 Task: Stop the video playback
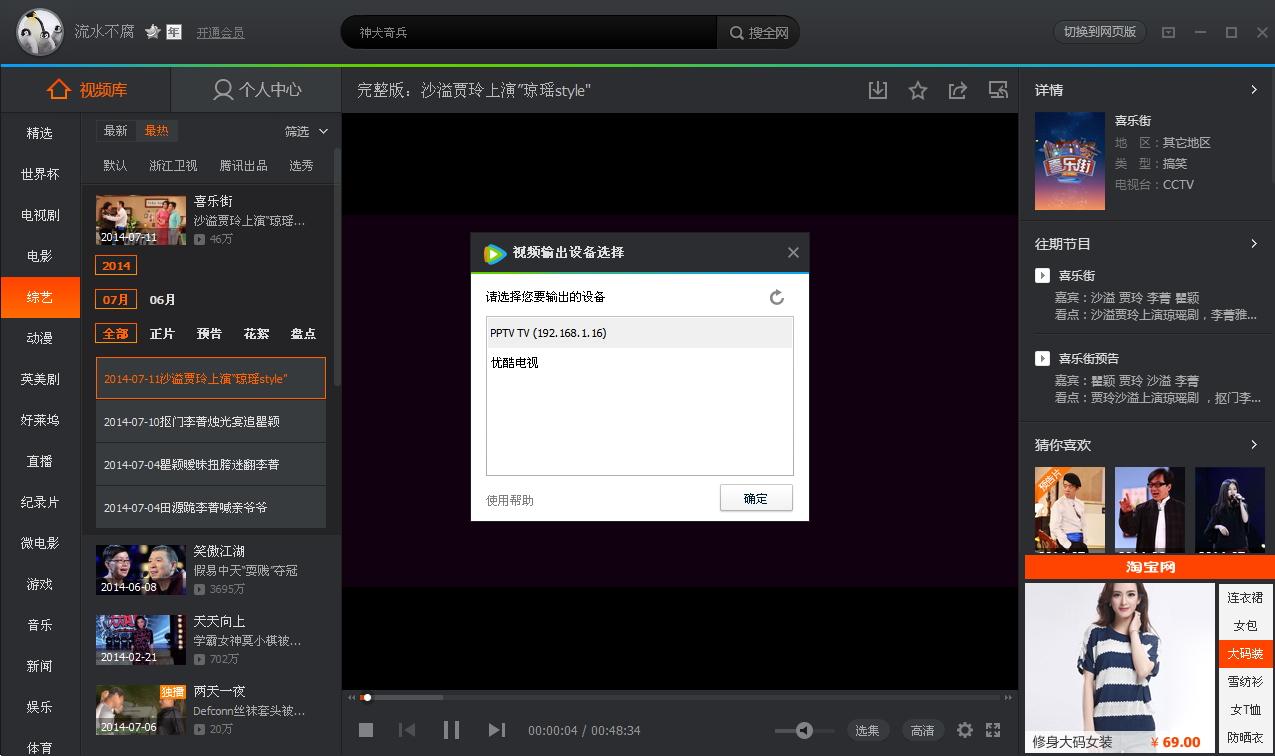coord(366,730)
